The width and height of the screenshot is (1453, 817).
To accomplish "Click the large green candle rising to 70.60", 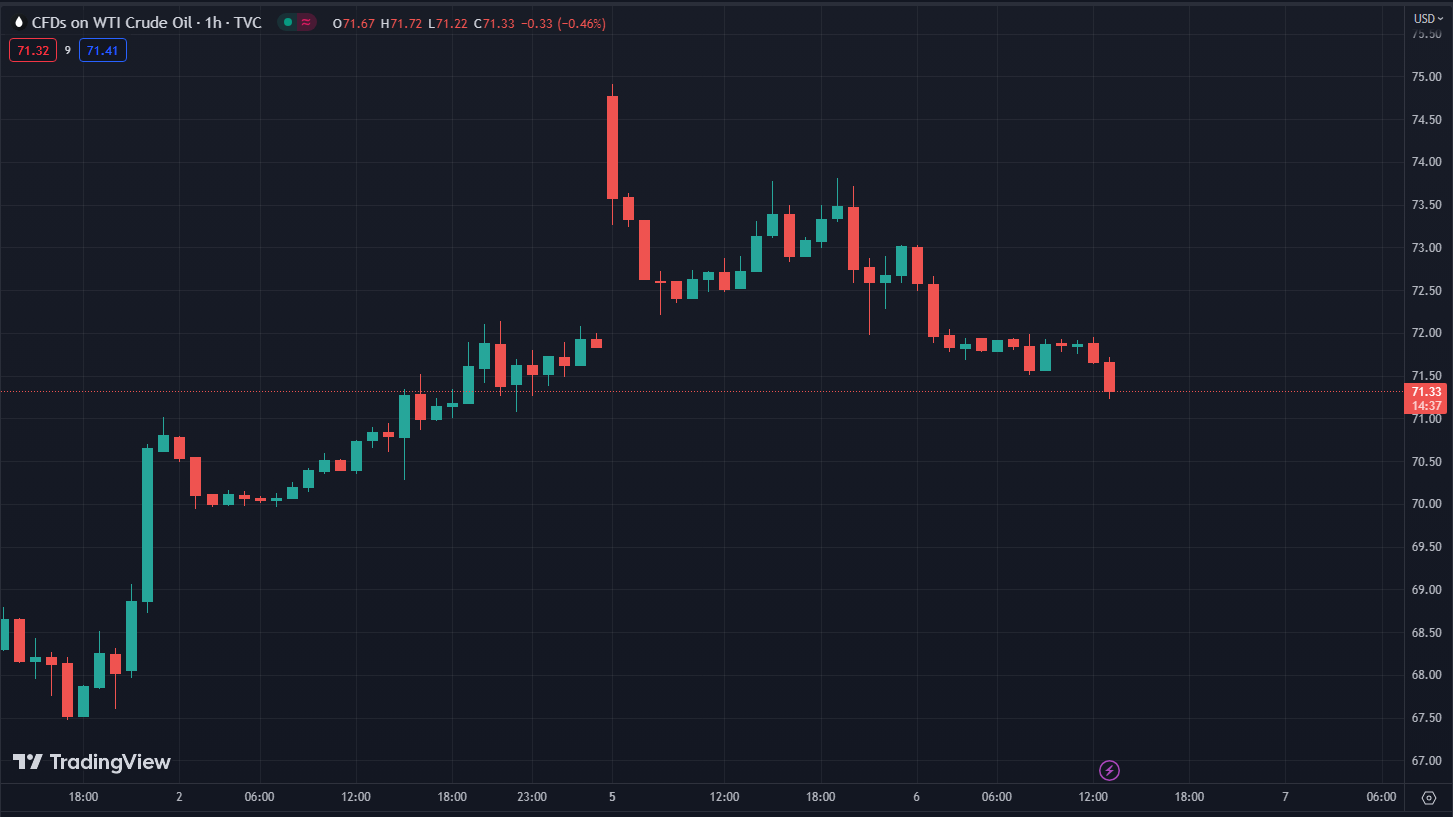I will [x=147, y=524].
